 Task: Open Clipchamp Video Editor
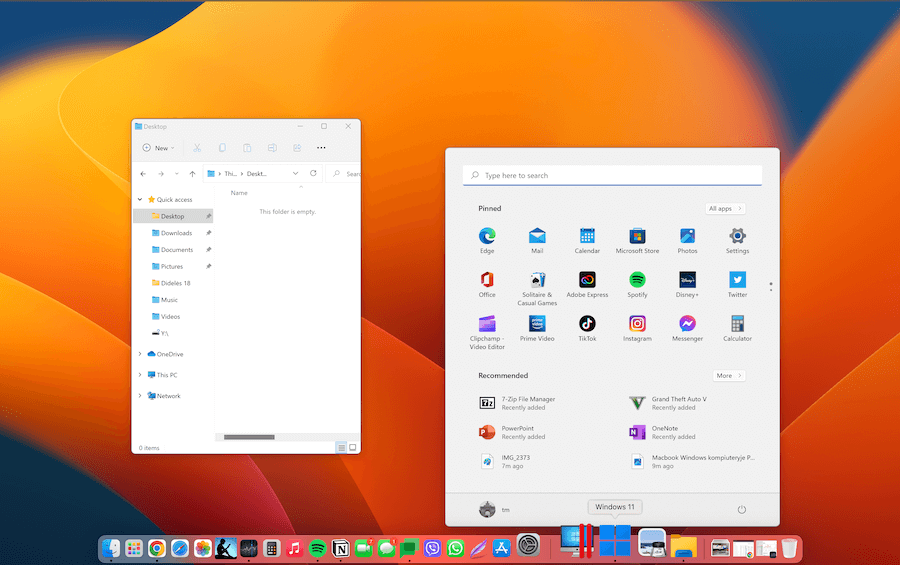click(487, 332)
